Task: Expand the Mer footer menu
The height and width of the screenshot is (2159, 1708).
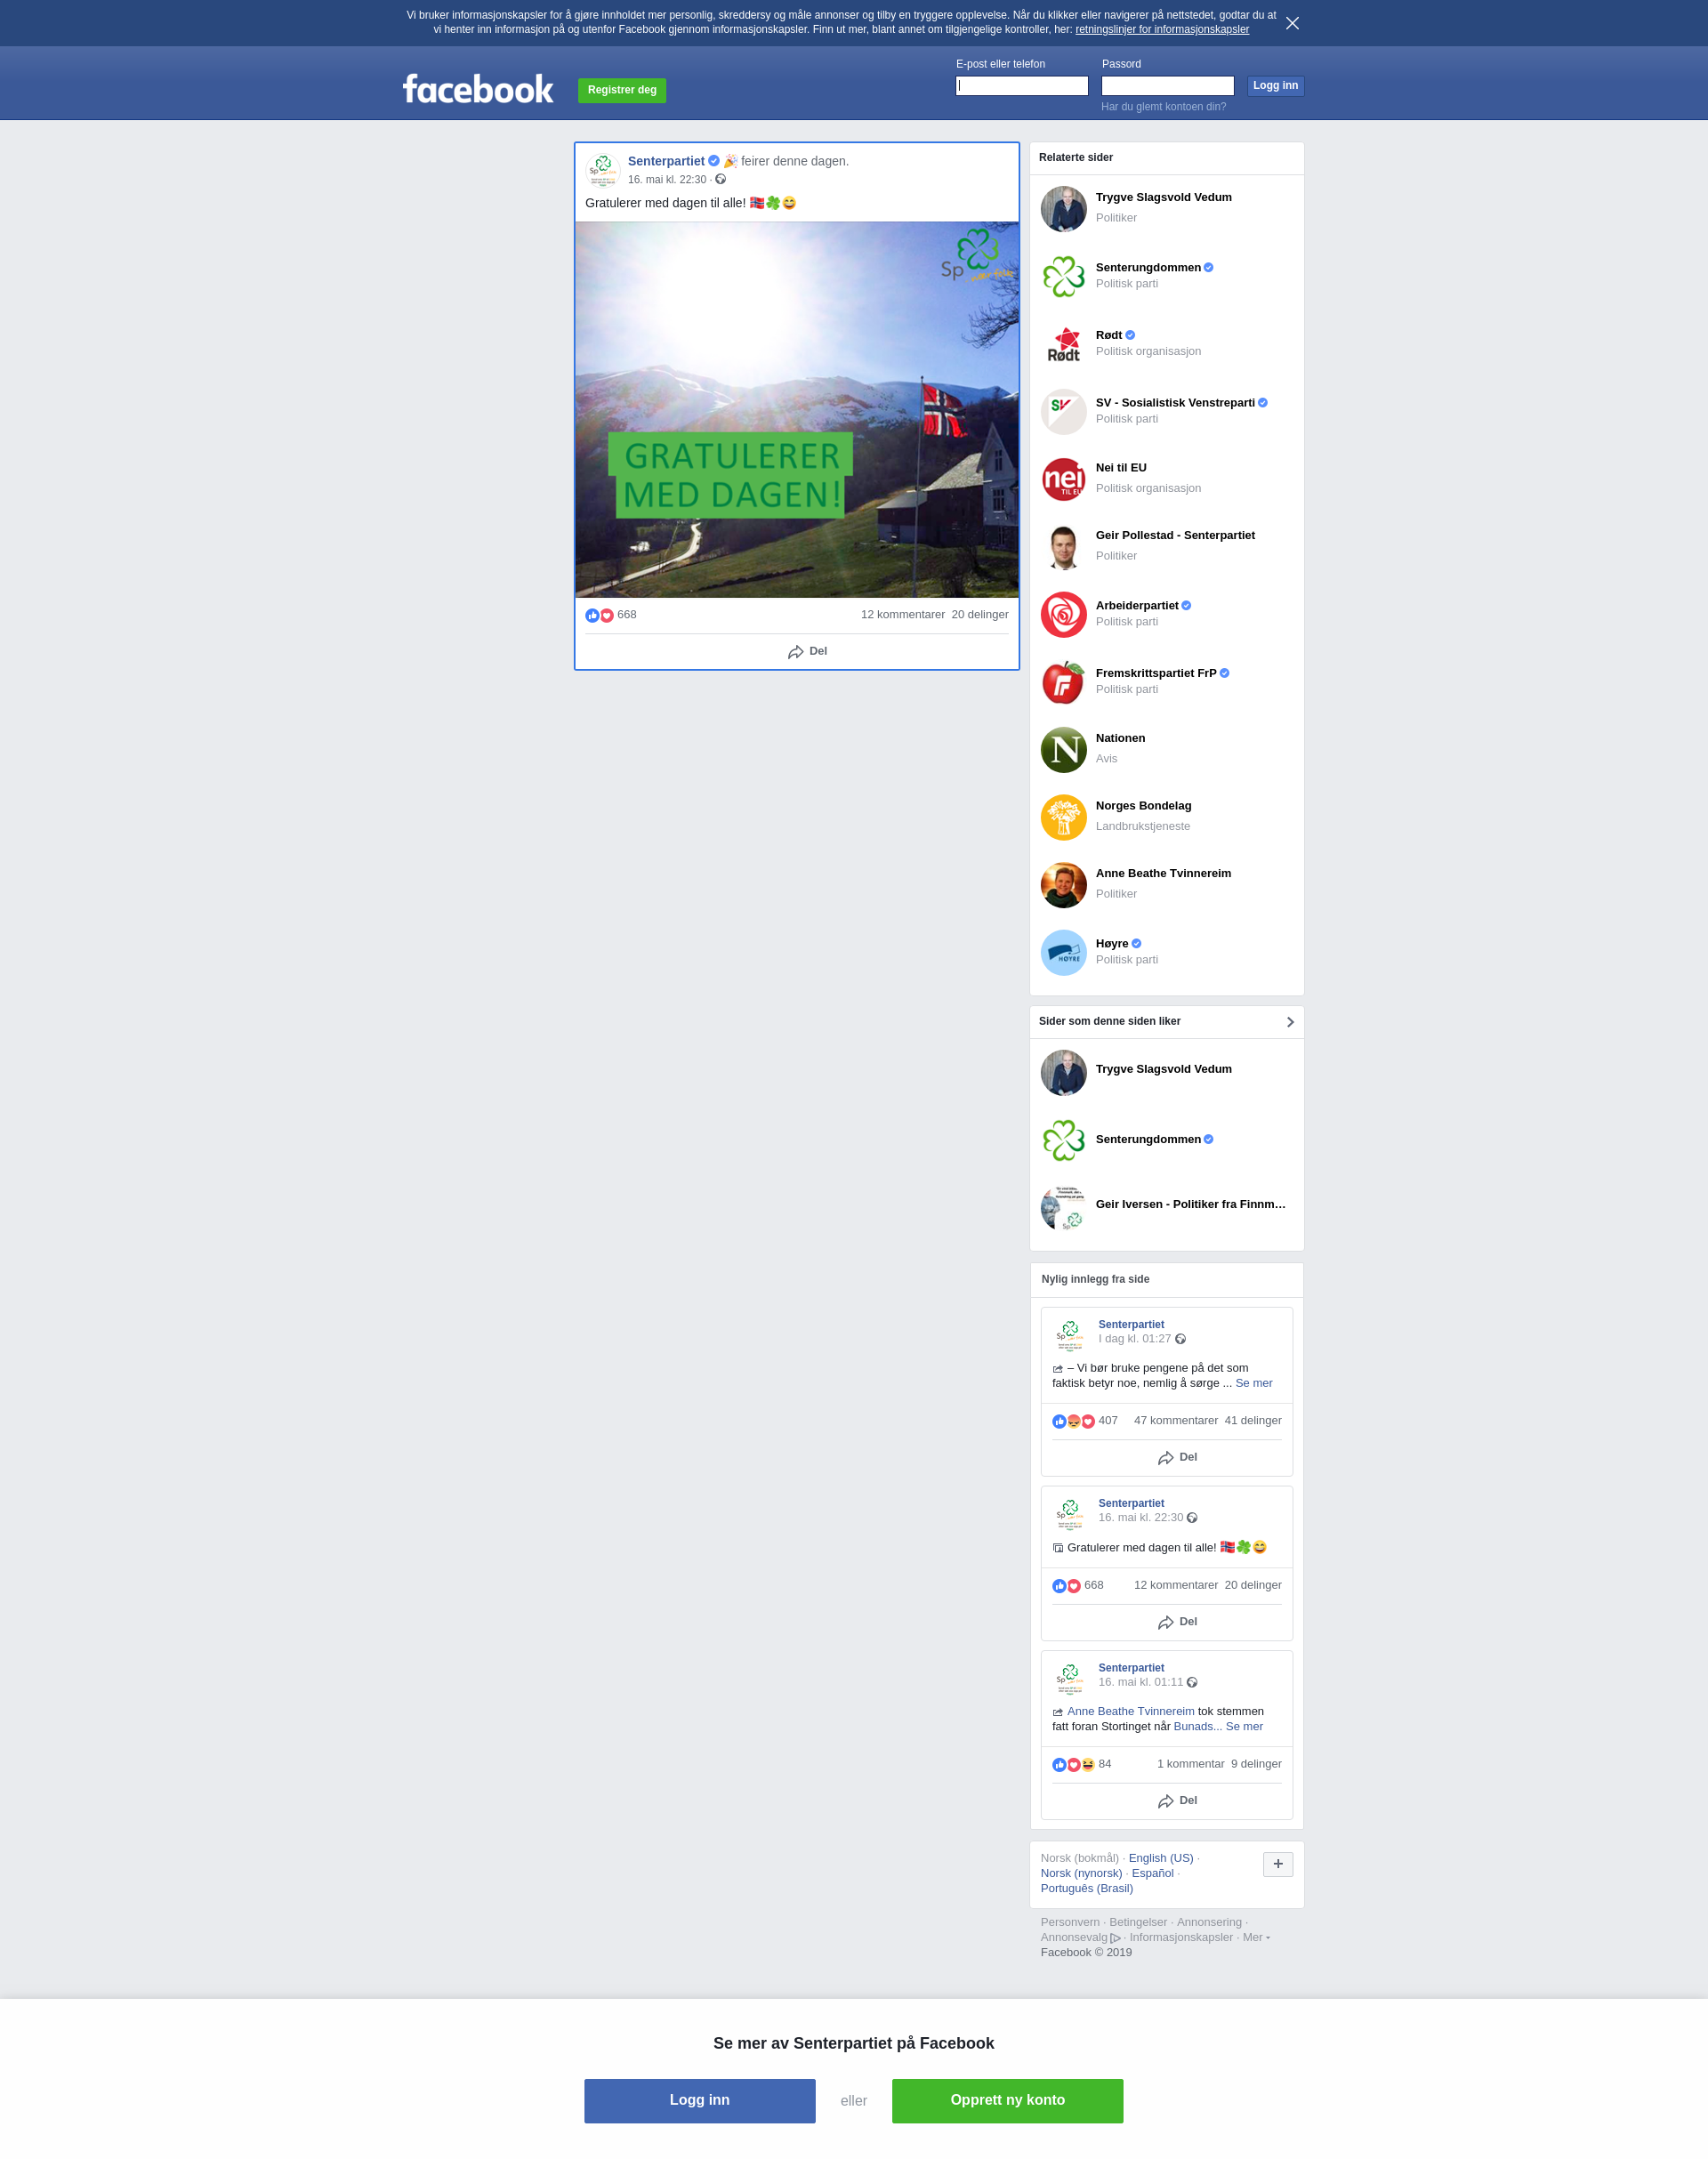Action: pos(1256,1936)
